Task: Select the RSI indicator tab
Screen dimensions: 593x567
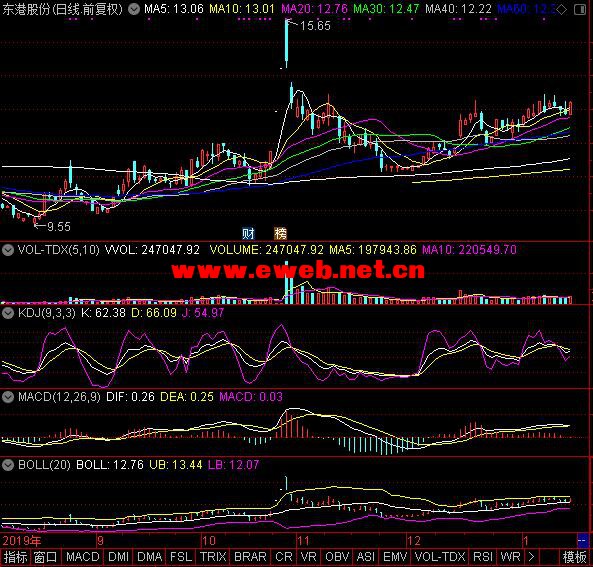Action: pyautogui.click(x=483, y=557)
